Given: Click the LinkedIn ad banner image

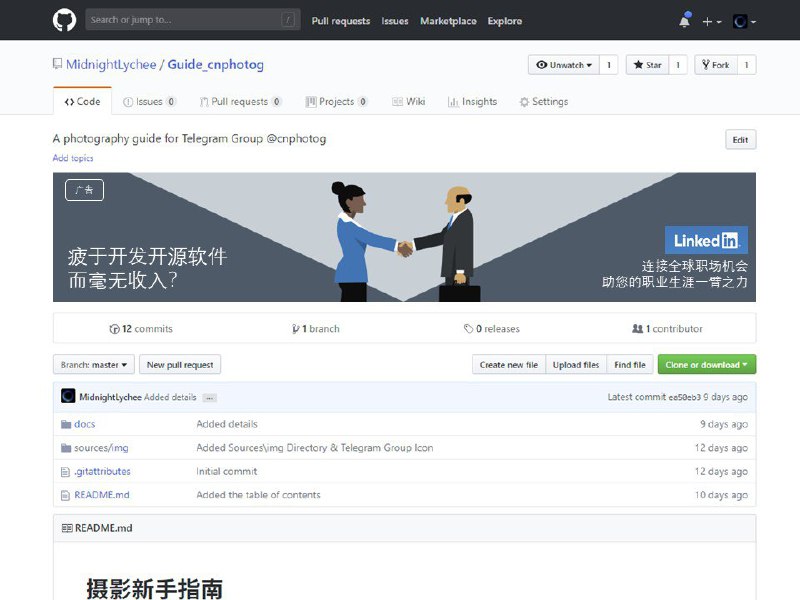Looking at the screenshot, I should pyautogui.click(x=405, y=237).
